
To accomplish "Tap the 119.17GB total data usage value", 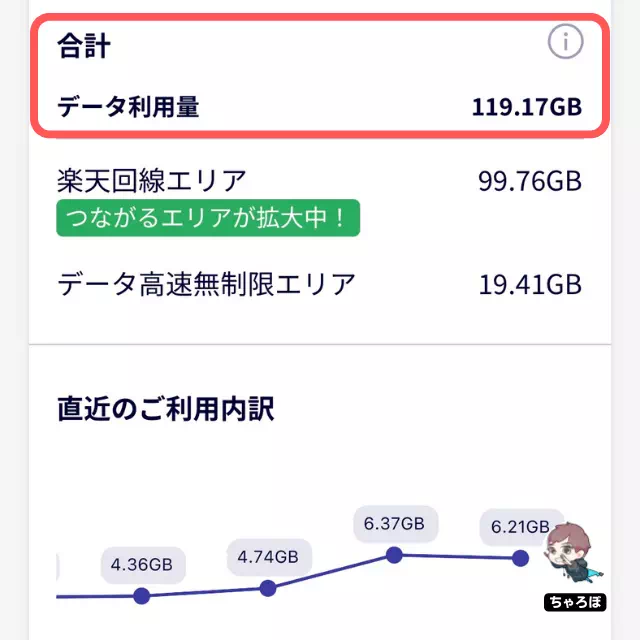I will (x=527, y=107).
